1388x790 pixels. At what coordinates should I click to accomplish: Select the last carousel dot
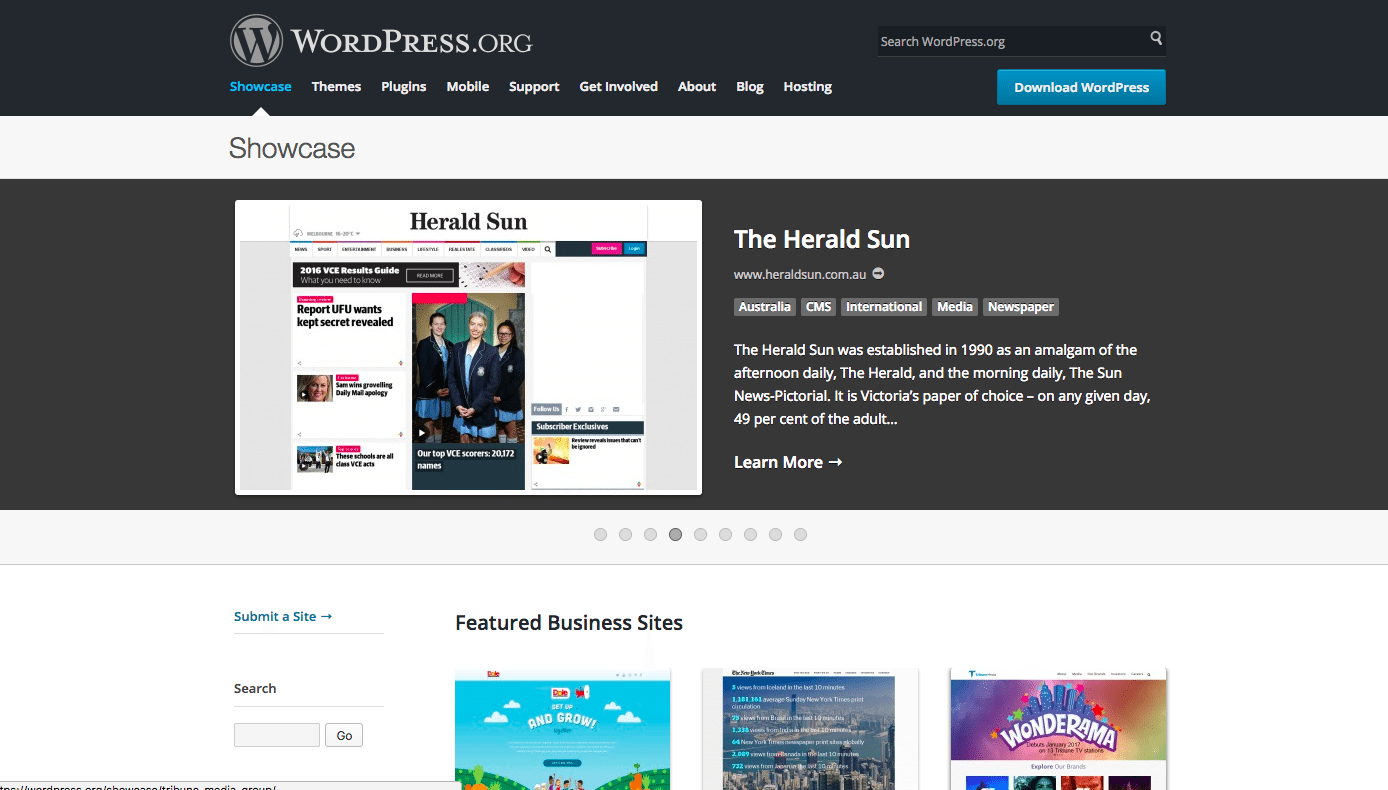[x=800, y=534]
